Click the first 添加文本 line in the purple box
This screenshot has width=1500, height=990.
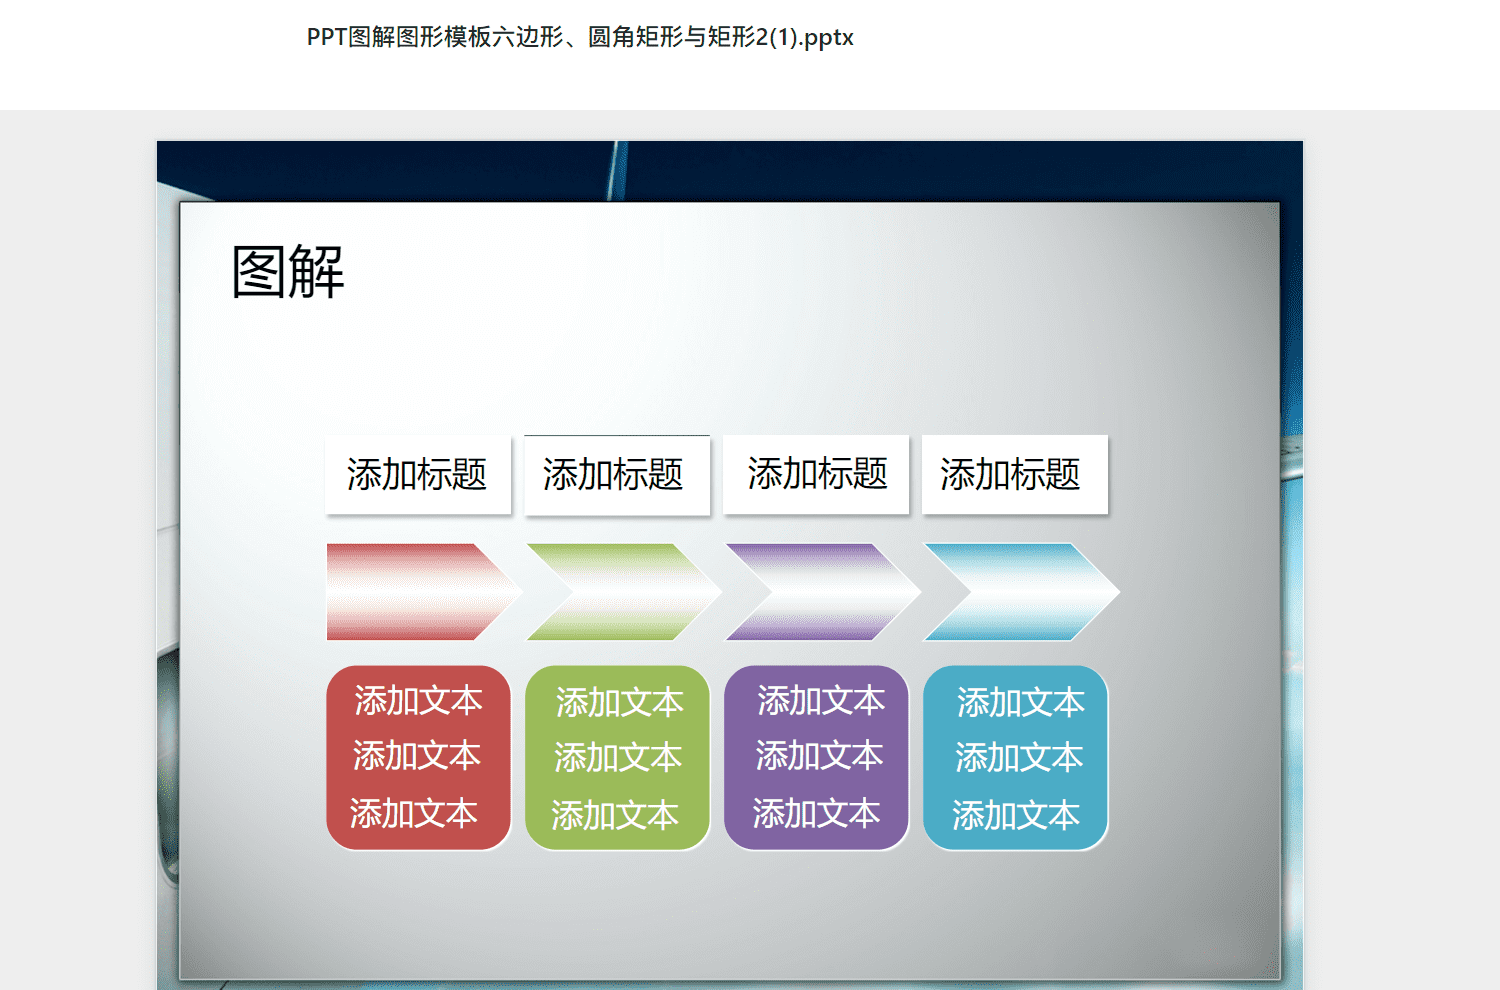(821, 701)
